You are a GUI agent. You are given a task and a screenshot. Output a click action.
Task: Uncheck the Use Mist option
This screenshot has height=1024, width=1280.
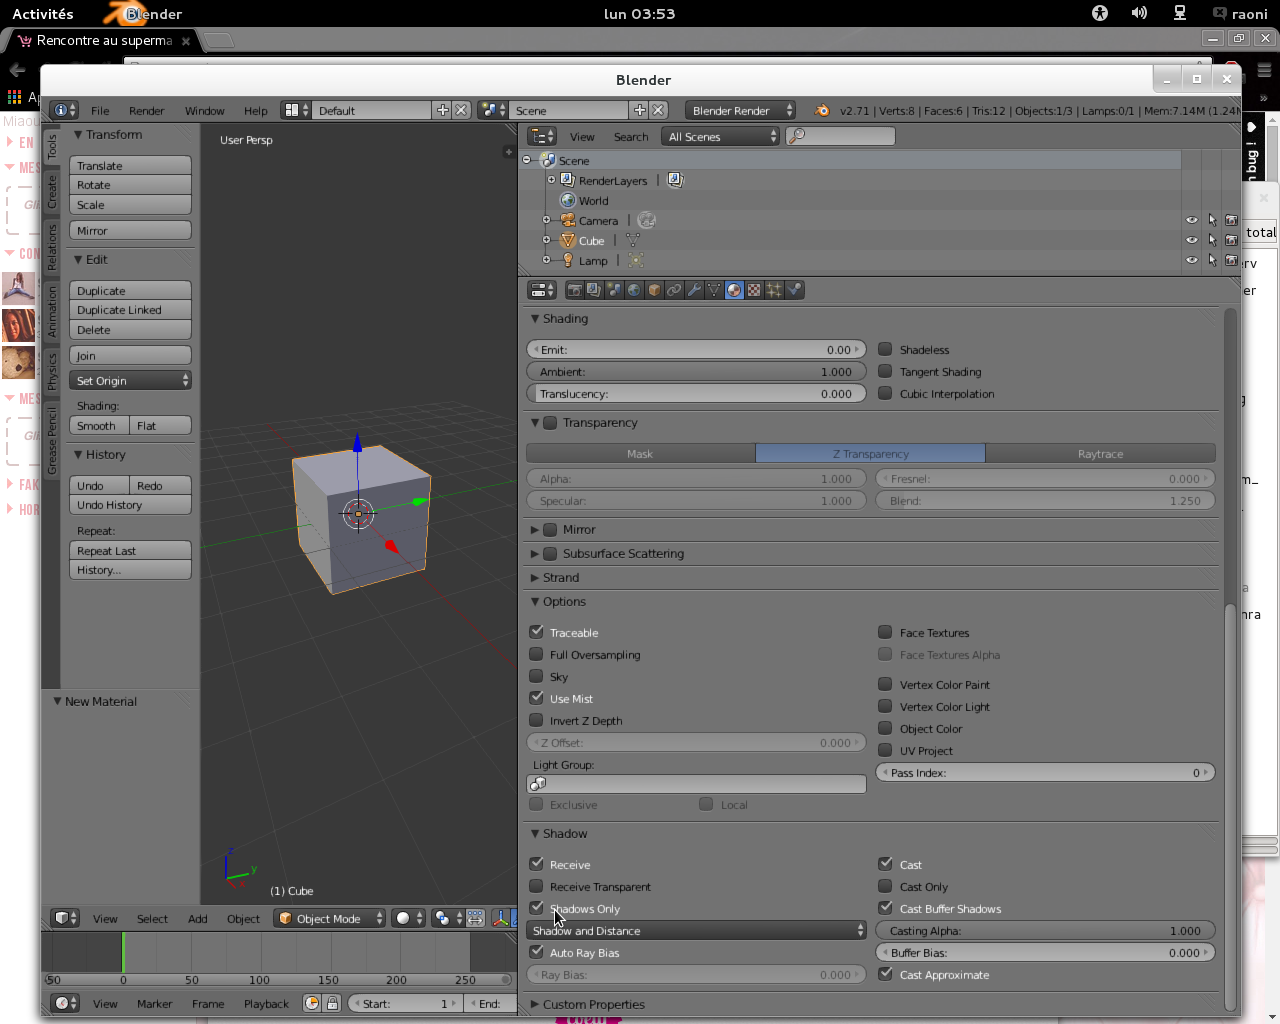pyautogui.click(x=536, y=698)
